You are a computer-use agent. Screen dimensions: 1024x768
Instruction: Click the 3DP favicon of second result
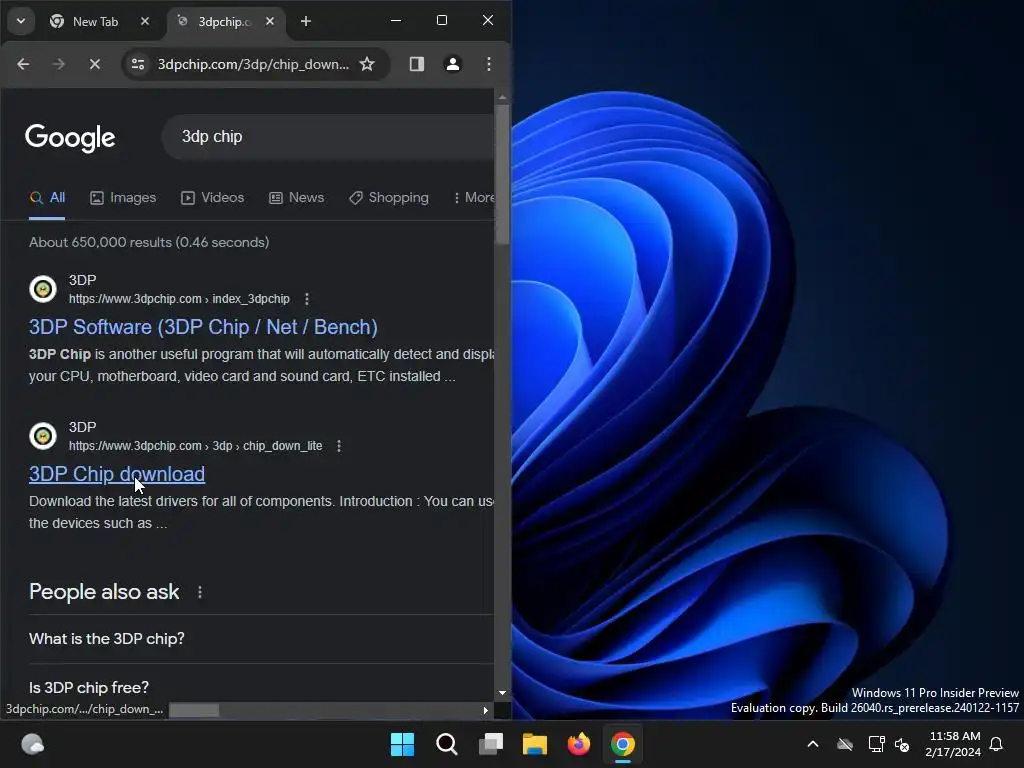point(43,436)
